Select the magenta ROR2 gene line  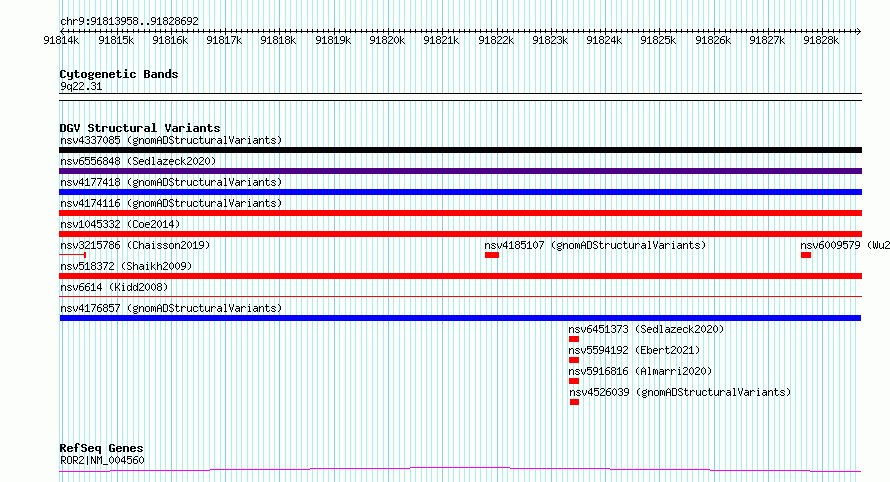(x=460, y=470)
